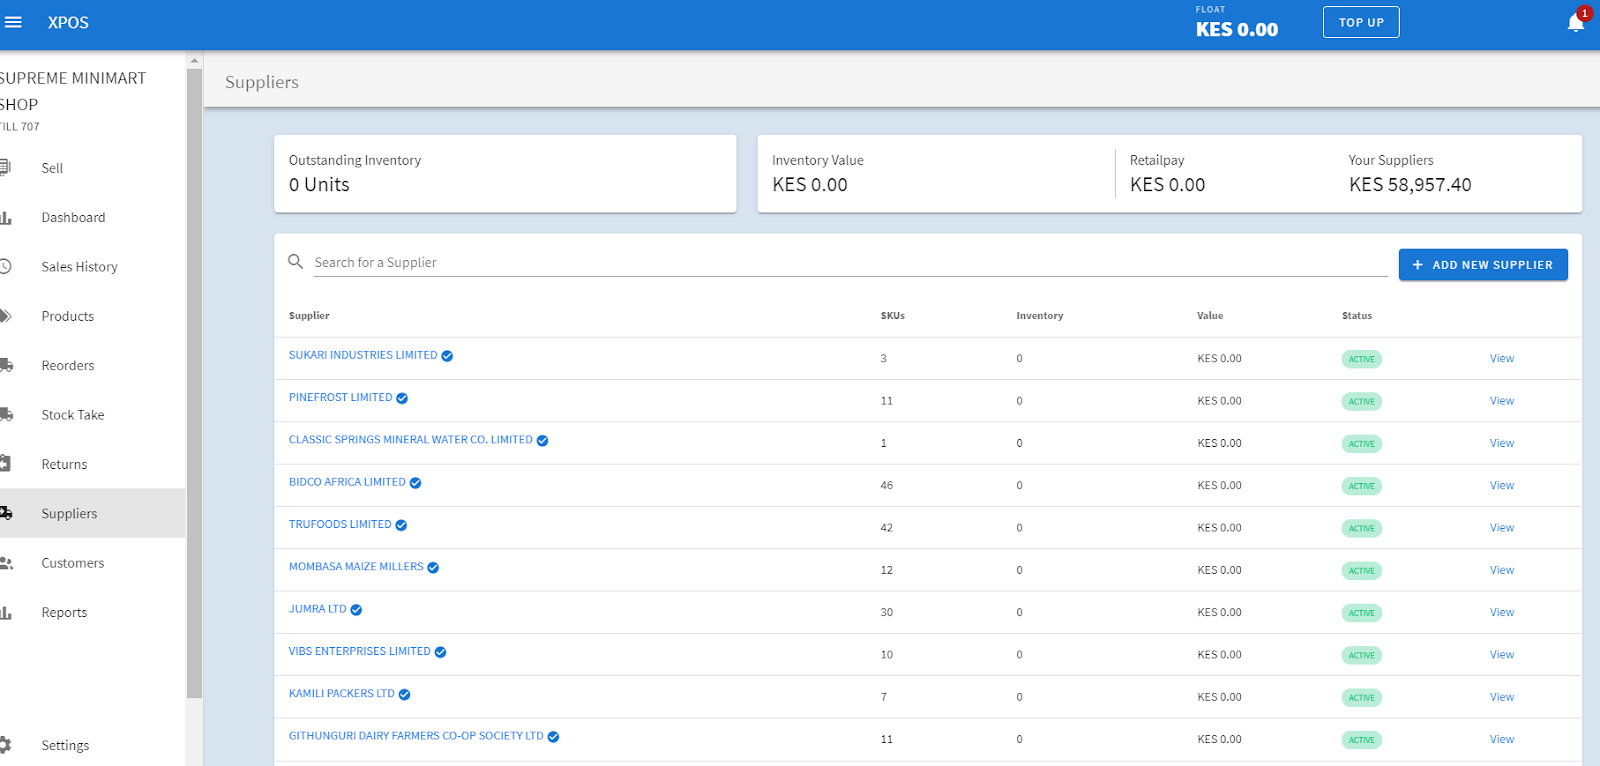The width and height of the screenshot is (1600, 766).
Task: Click the TOP UP button
Action: point(1361,22)
